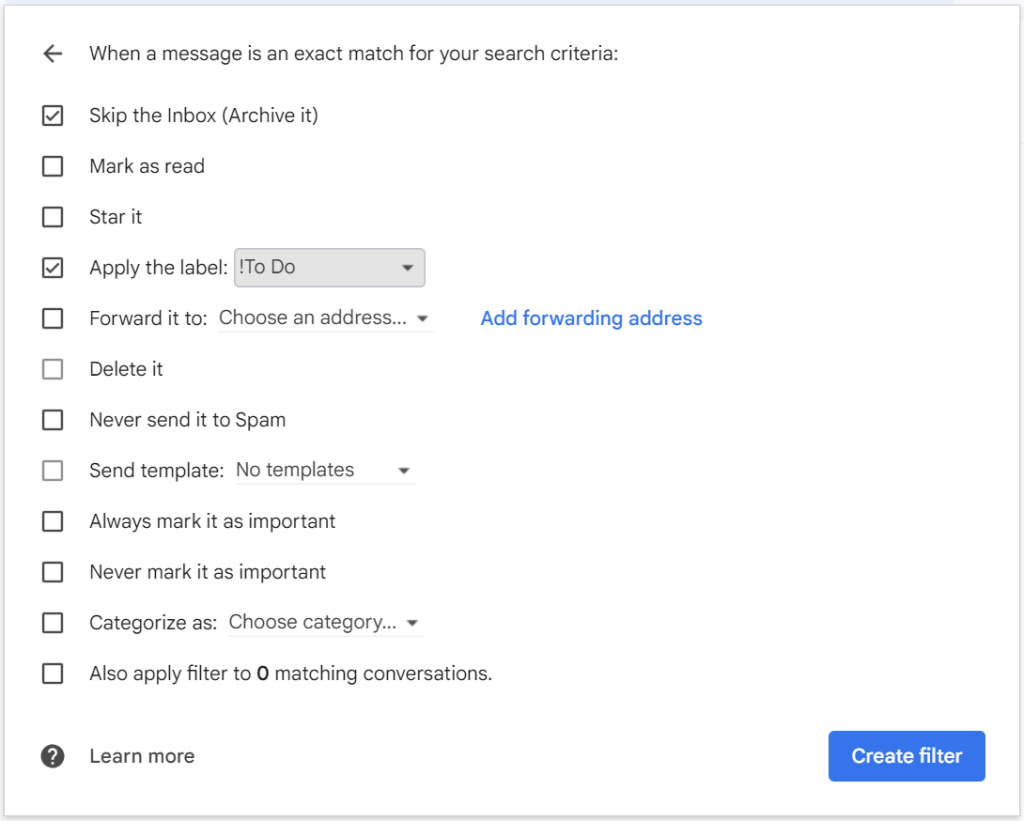This screenshot has width=1024, height=821.
Task: Check Also apply filter to matching conversations
Action: (x=52, y=674)
